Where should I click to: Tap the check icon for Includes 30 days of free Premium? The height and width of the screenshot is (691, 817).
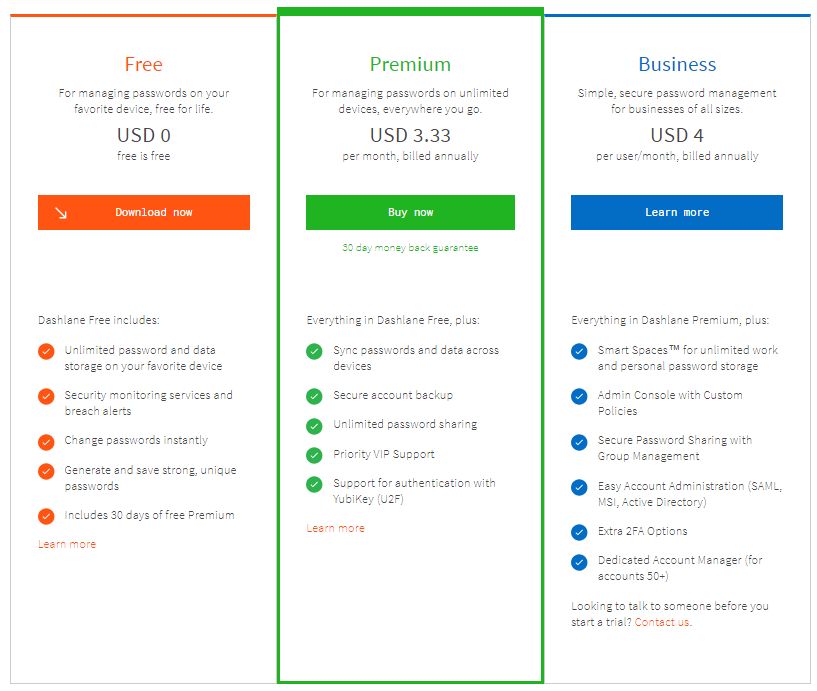[x=46, y=516]
